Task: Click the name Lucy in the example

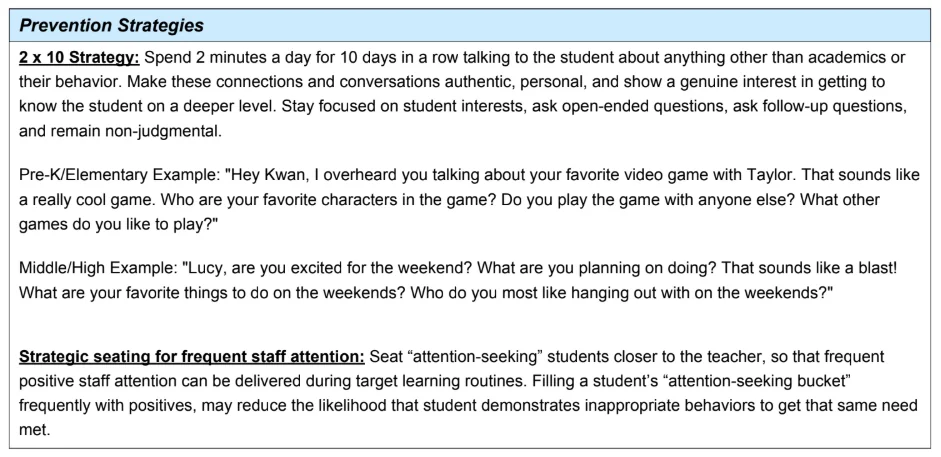Action: coord(205,267)
